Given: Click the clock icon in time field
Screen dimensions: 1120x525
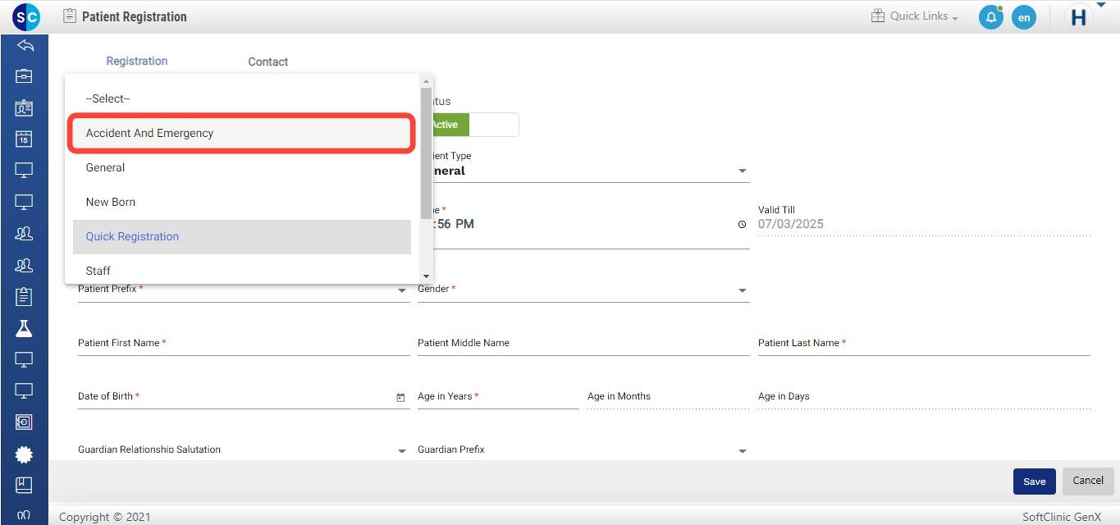Looking at the screenshot, I should pos(741,224).
